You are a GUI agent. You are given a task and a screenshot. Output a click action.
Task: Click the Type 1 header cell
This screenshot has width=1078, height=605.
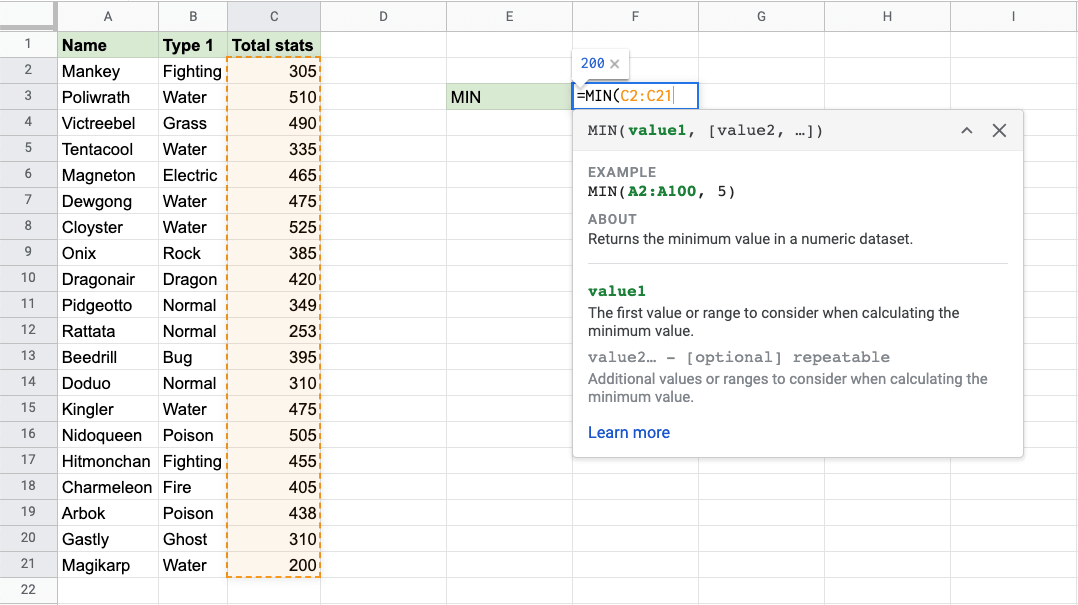(192, 45)
